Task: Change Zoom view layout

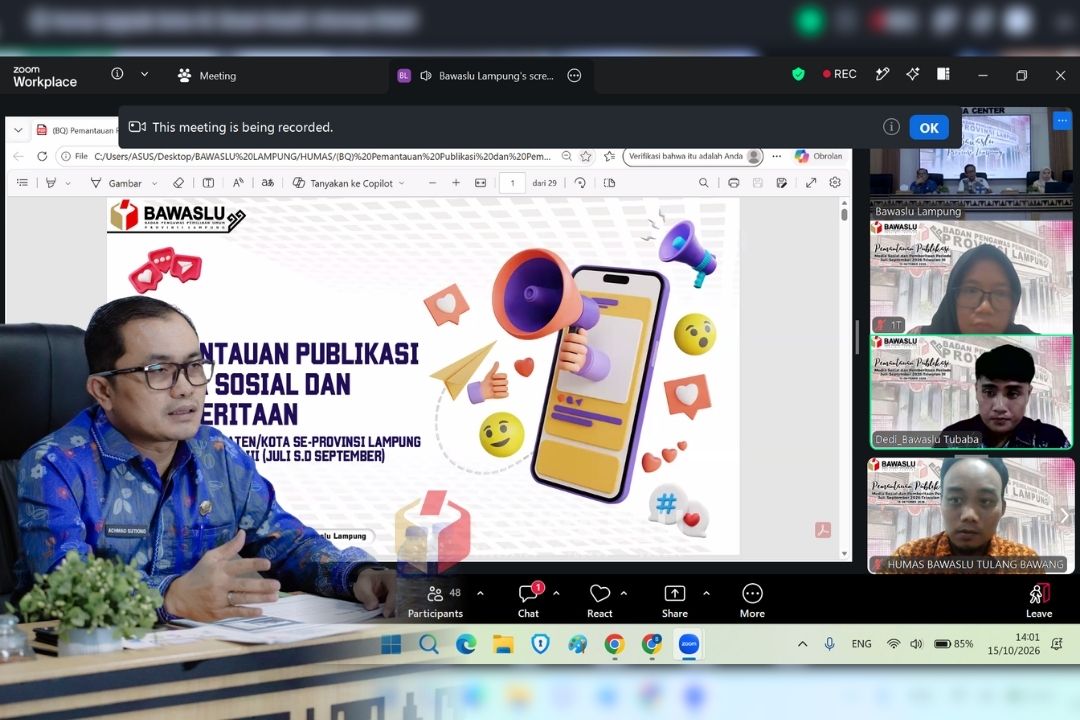Action: pos(943,74)
